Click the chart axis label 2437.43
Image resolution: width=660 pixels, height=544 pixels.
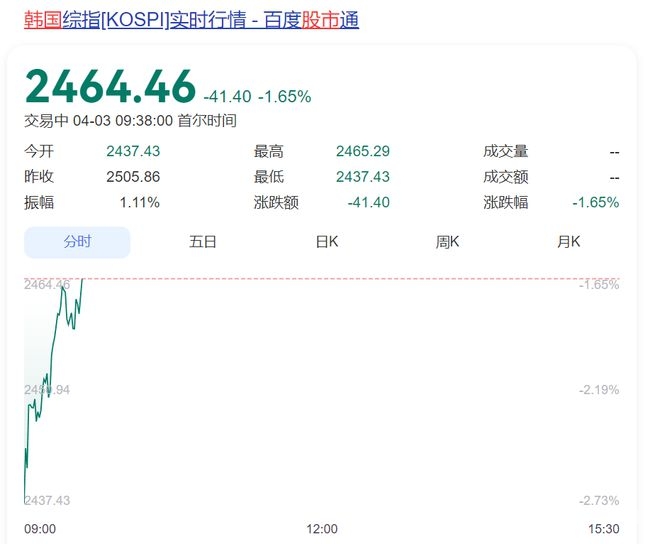tap(47, 501)
